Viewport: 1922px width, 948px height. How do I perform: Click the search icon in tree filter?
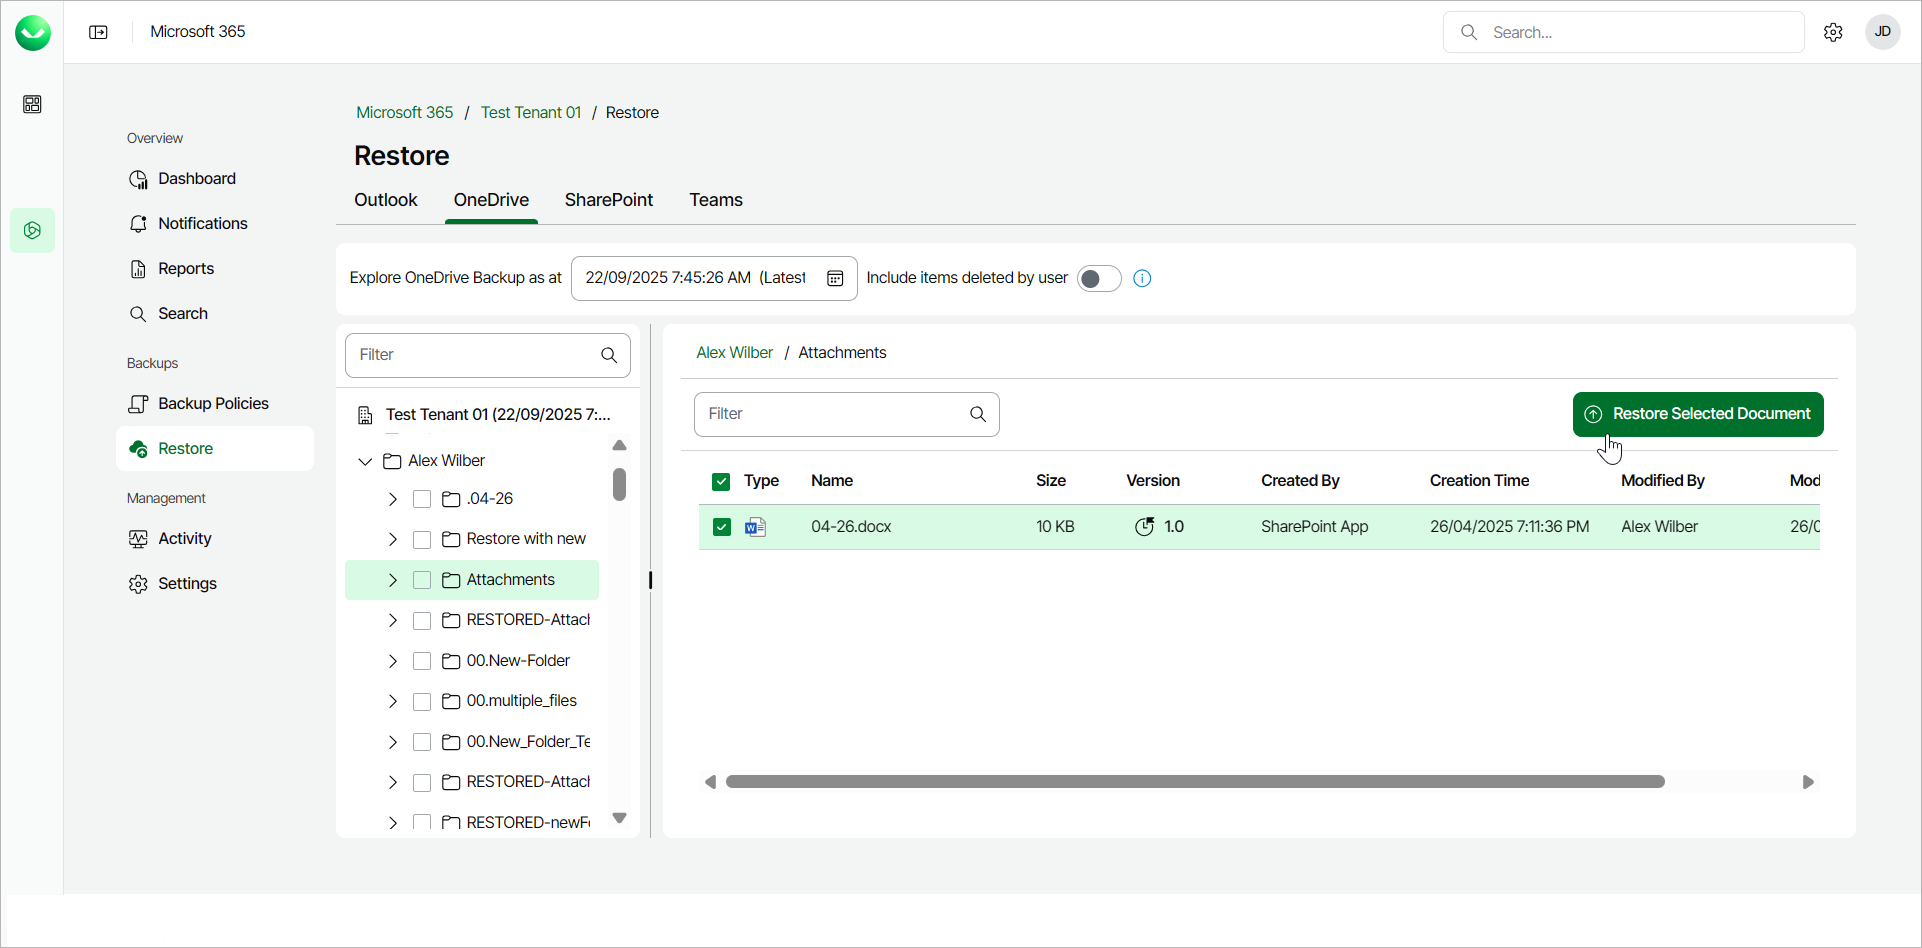click(x=608, y=355)
